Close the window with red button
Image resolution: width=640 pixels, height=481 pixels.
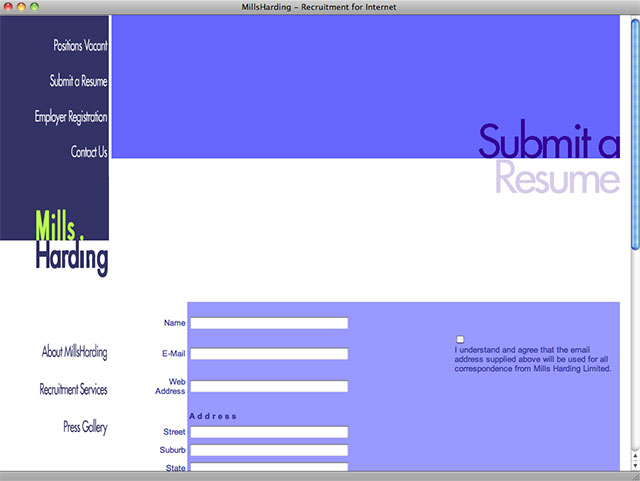pyautogui.click(x=8, y=7)
